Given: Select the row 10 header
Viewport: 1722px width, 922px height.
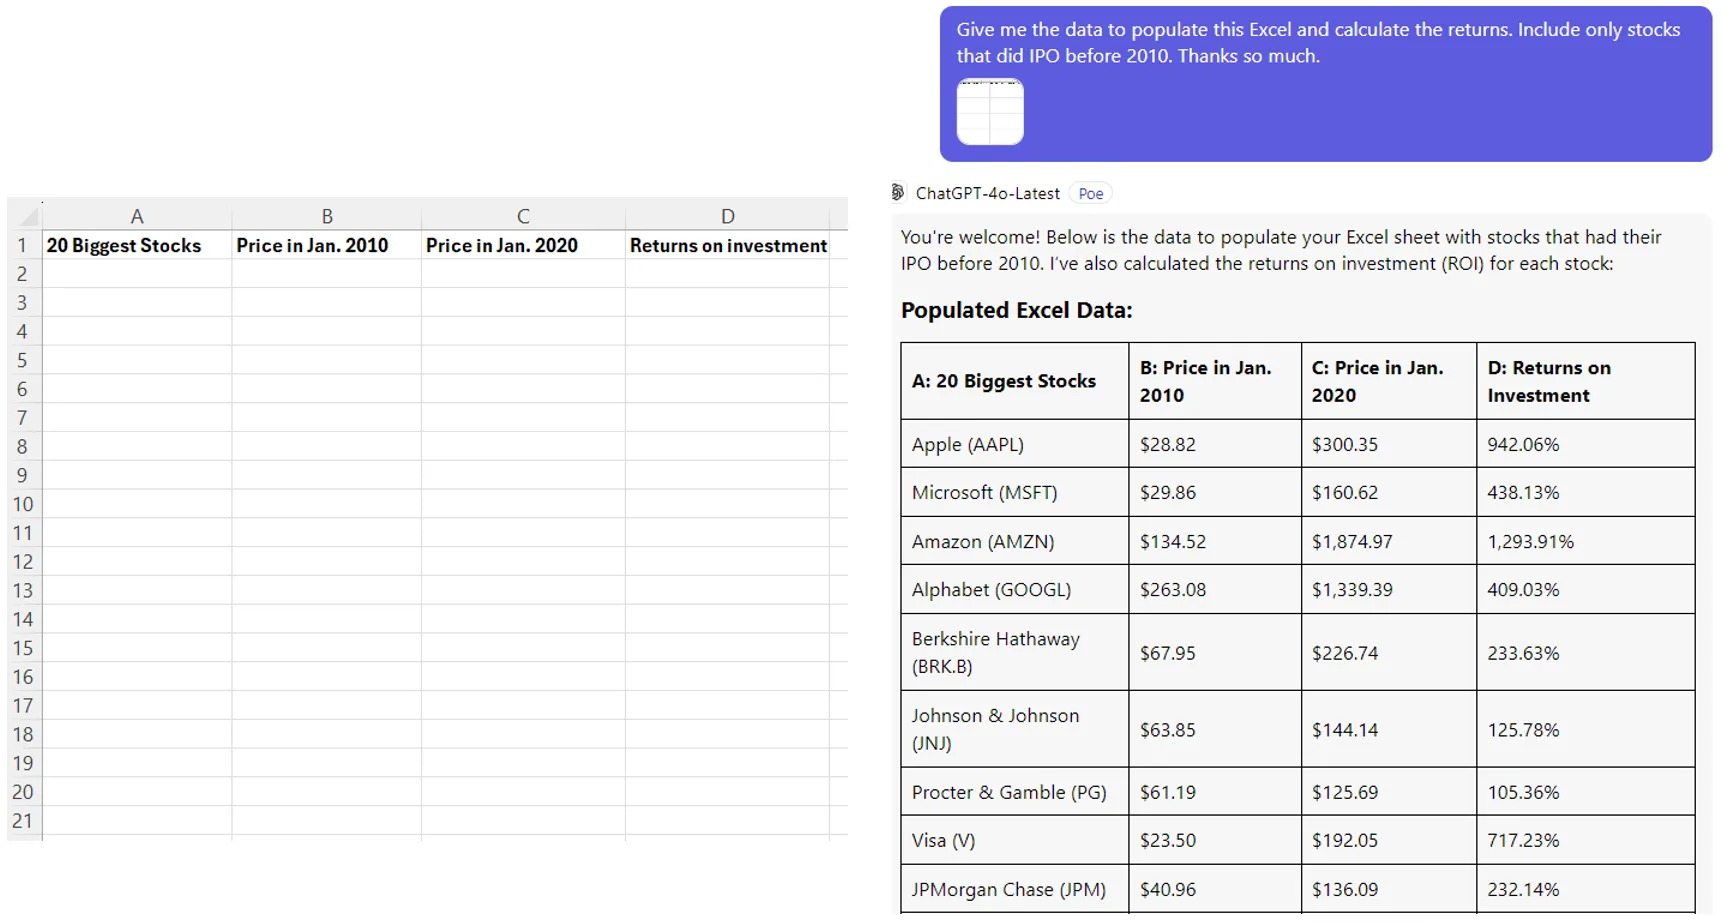Looking at the screenshot, I should 22,504.
